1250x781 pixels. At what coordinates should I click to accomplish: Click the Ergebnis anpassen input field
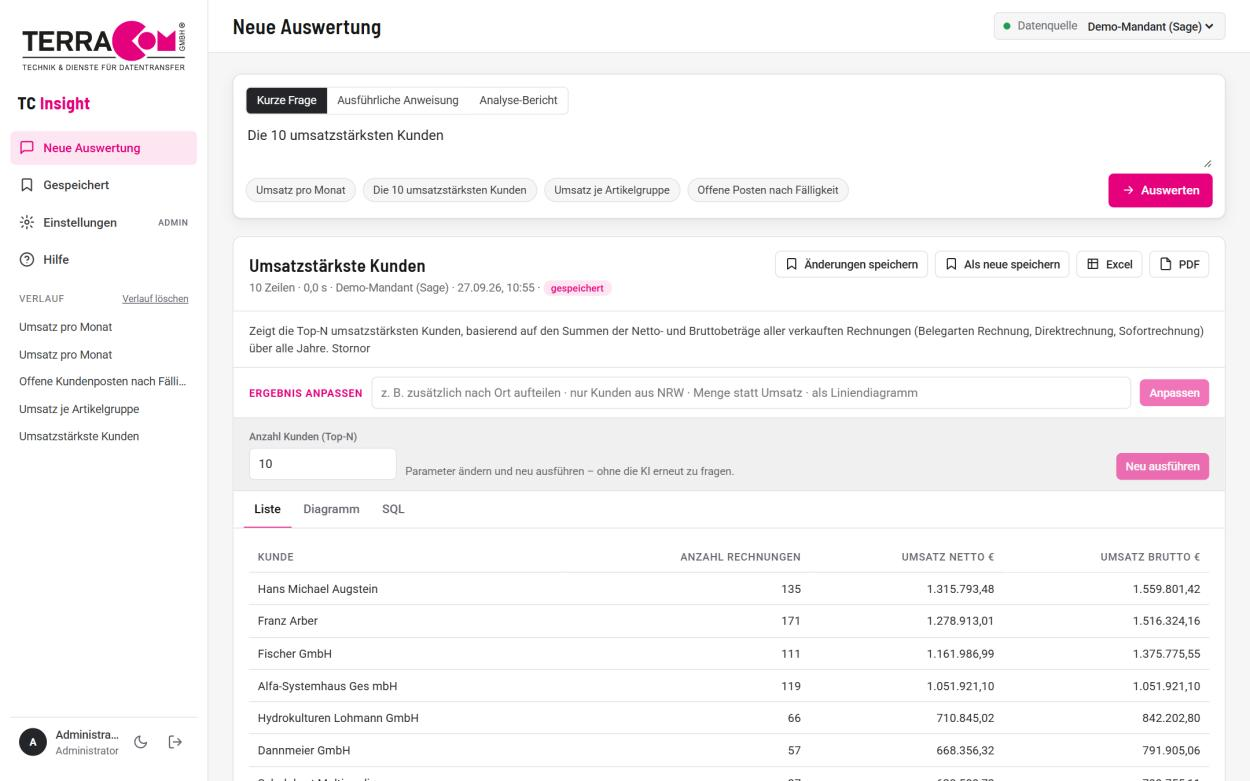[751, 393]
